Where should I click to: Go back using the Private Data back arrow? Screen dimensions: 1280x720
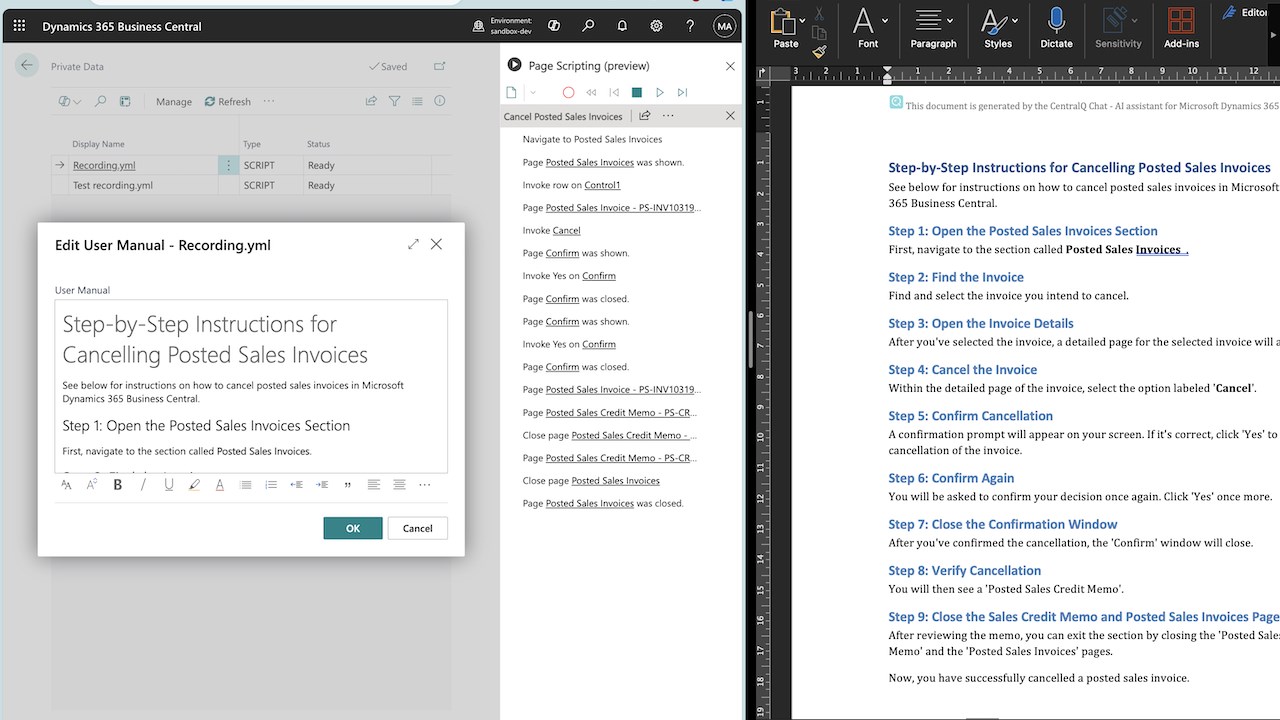[27, 66]
